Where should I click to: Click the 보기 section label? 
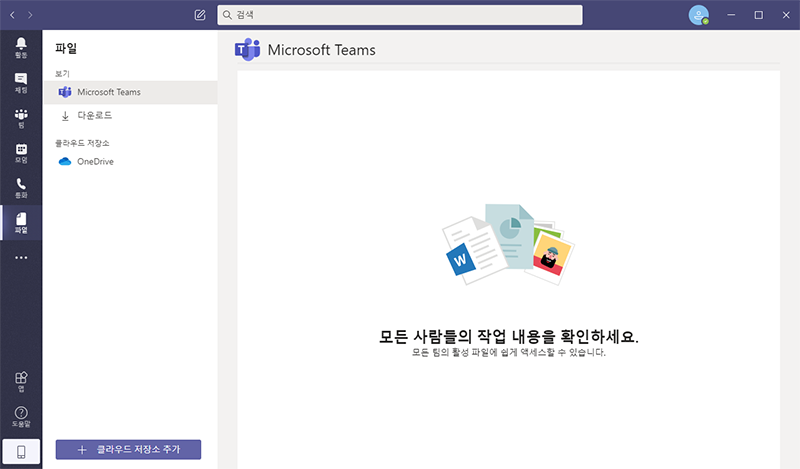tap(62, 74)
